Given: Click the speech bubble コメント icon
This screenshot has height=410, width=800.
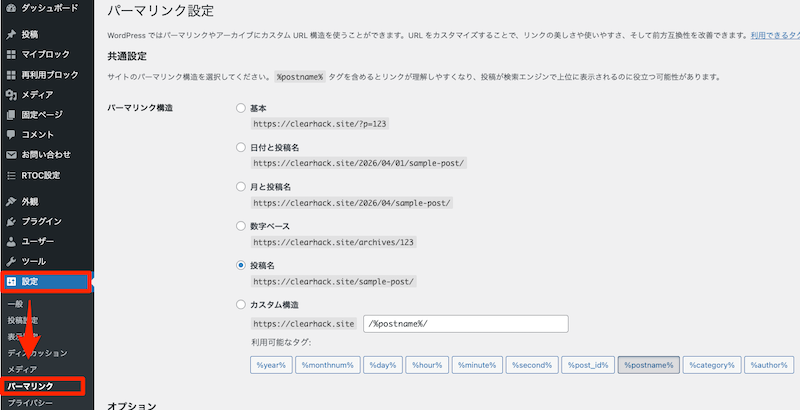Looking at the screenshot, I should [11, 134].
